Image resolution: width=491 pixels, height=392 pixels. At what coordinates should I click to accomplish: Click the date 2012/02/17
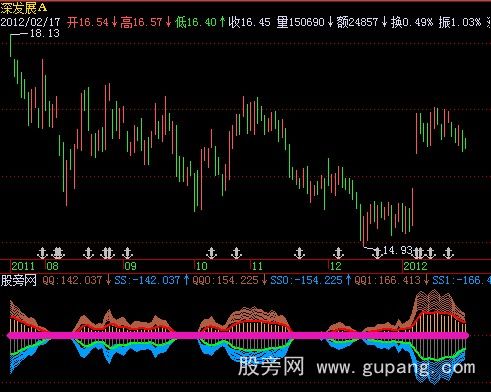30,22
